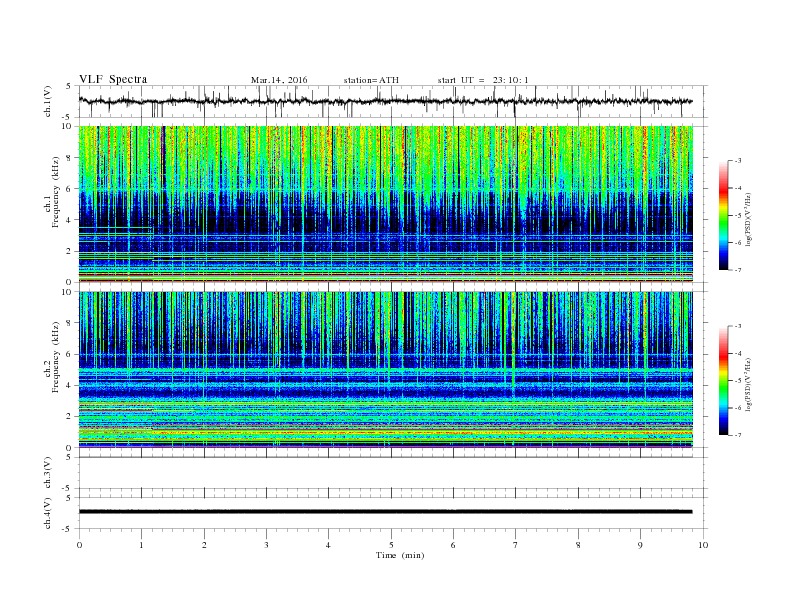Click the "8" tick on the time axis

578,545
